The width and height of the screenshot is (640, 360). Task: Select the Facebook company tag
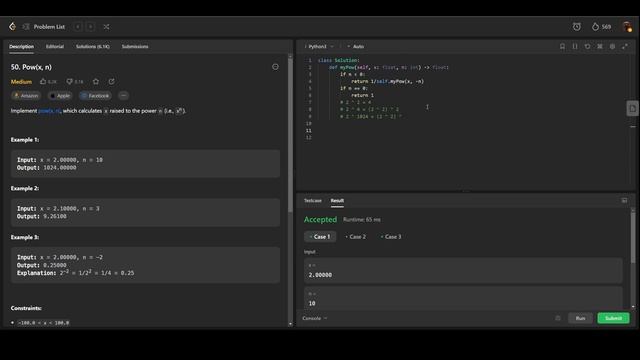coord(95,96)
